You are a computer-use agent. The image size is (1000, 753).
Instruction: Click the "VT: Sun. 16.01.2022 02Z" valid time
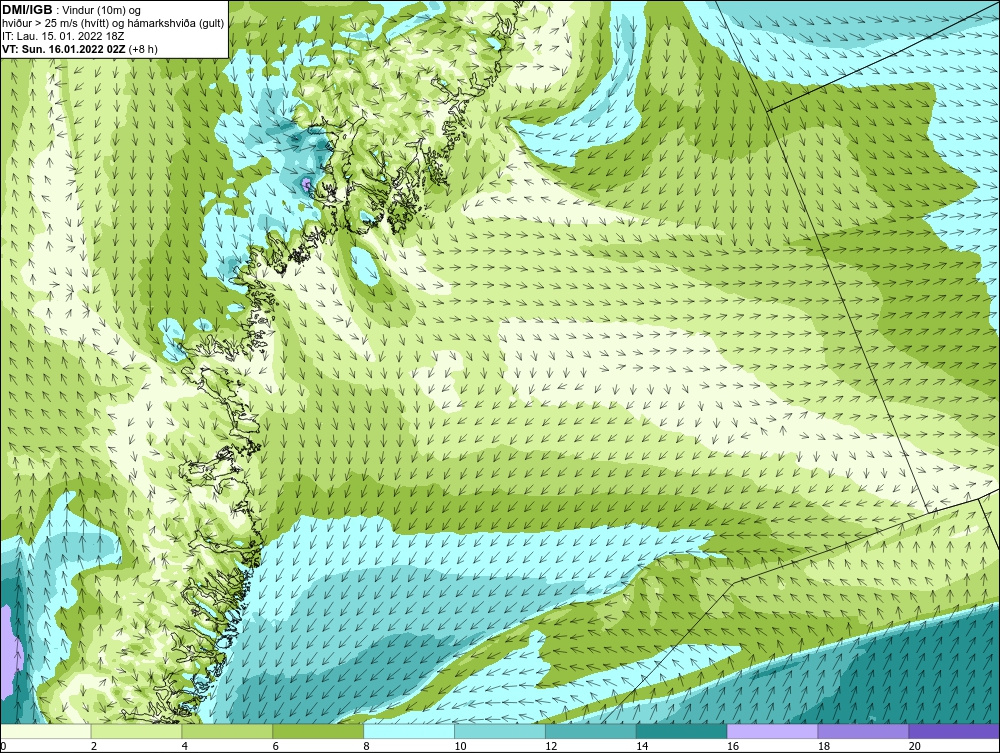click(x=64, y=49)
